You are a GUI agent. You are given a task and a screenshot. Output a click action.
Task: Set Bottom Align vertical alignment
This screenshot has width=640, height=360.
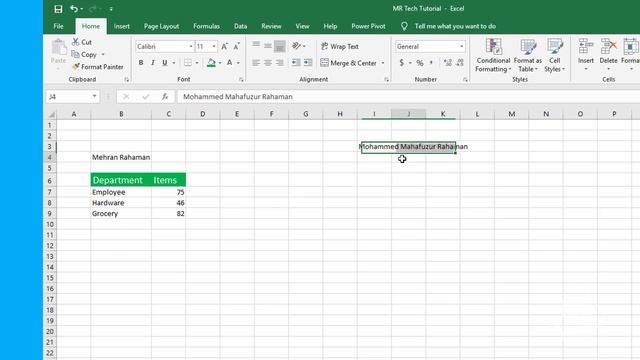tap(280, 46)
